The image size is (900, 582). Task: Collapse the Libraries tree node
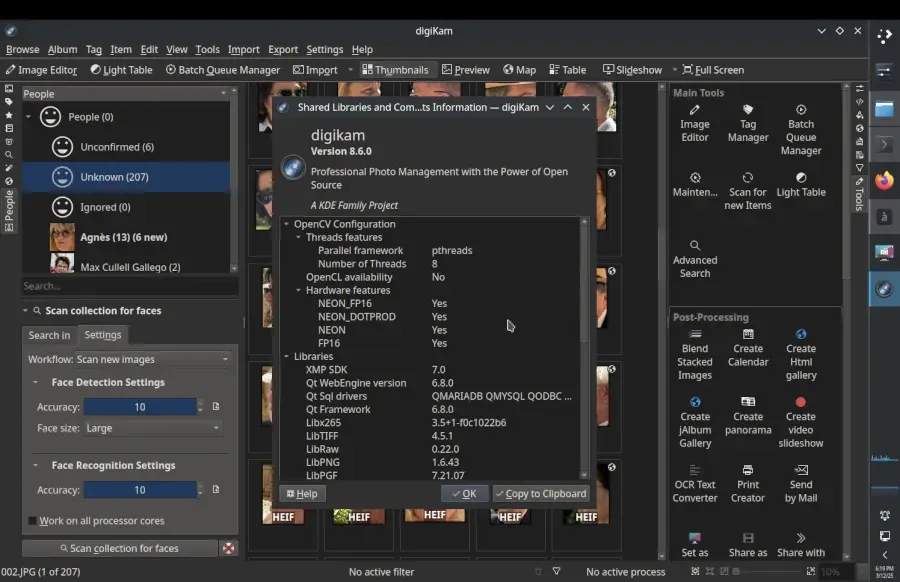coord(286,356)
